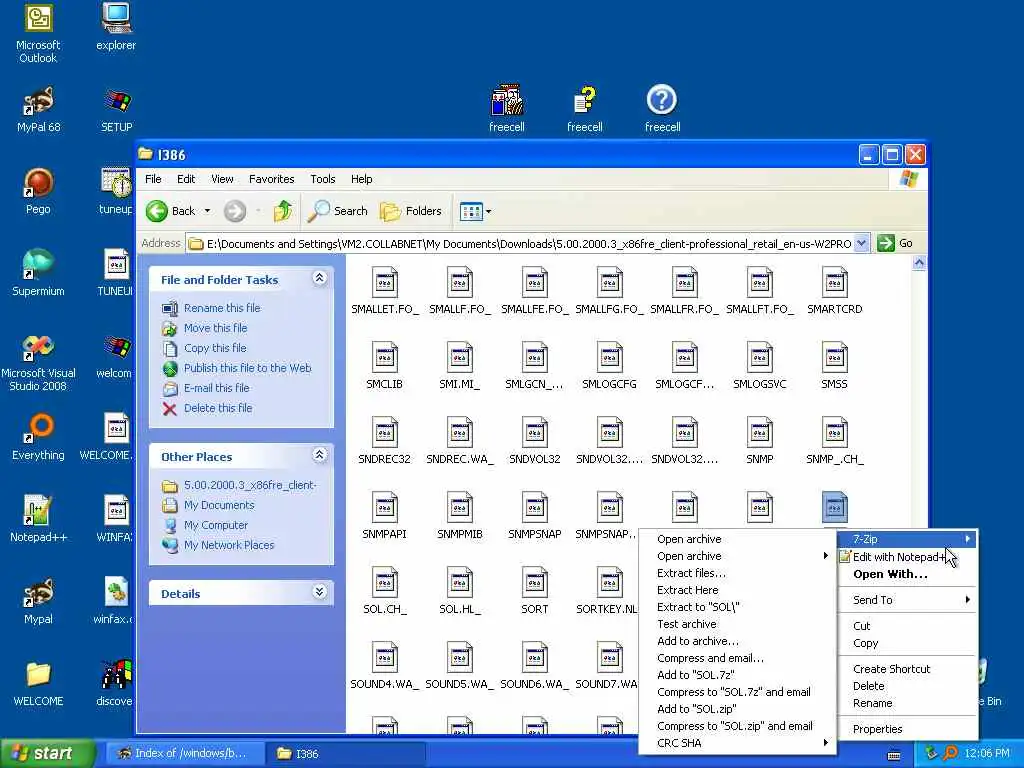Select the SNMPAPI file icon
The width and height of the screenshot is (1024, 768).
[385, 507]
